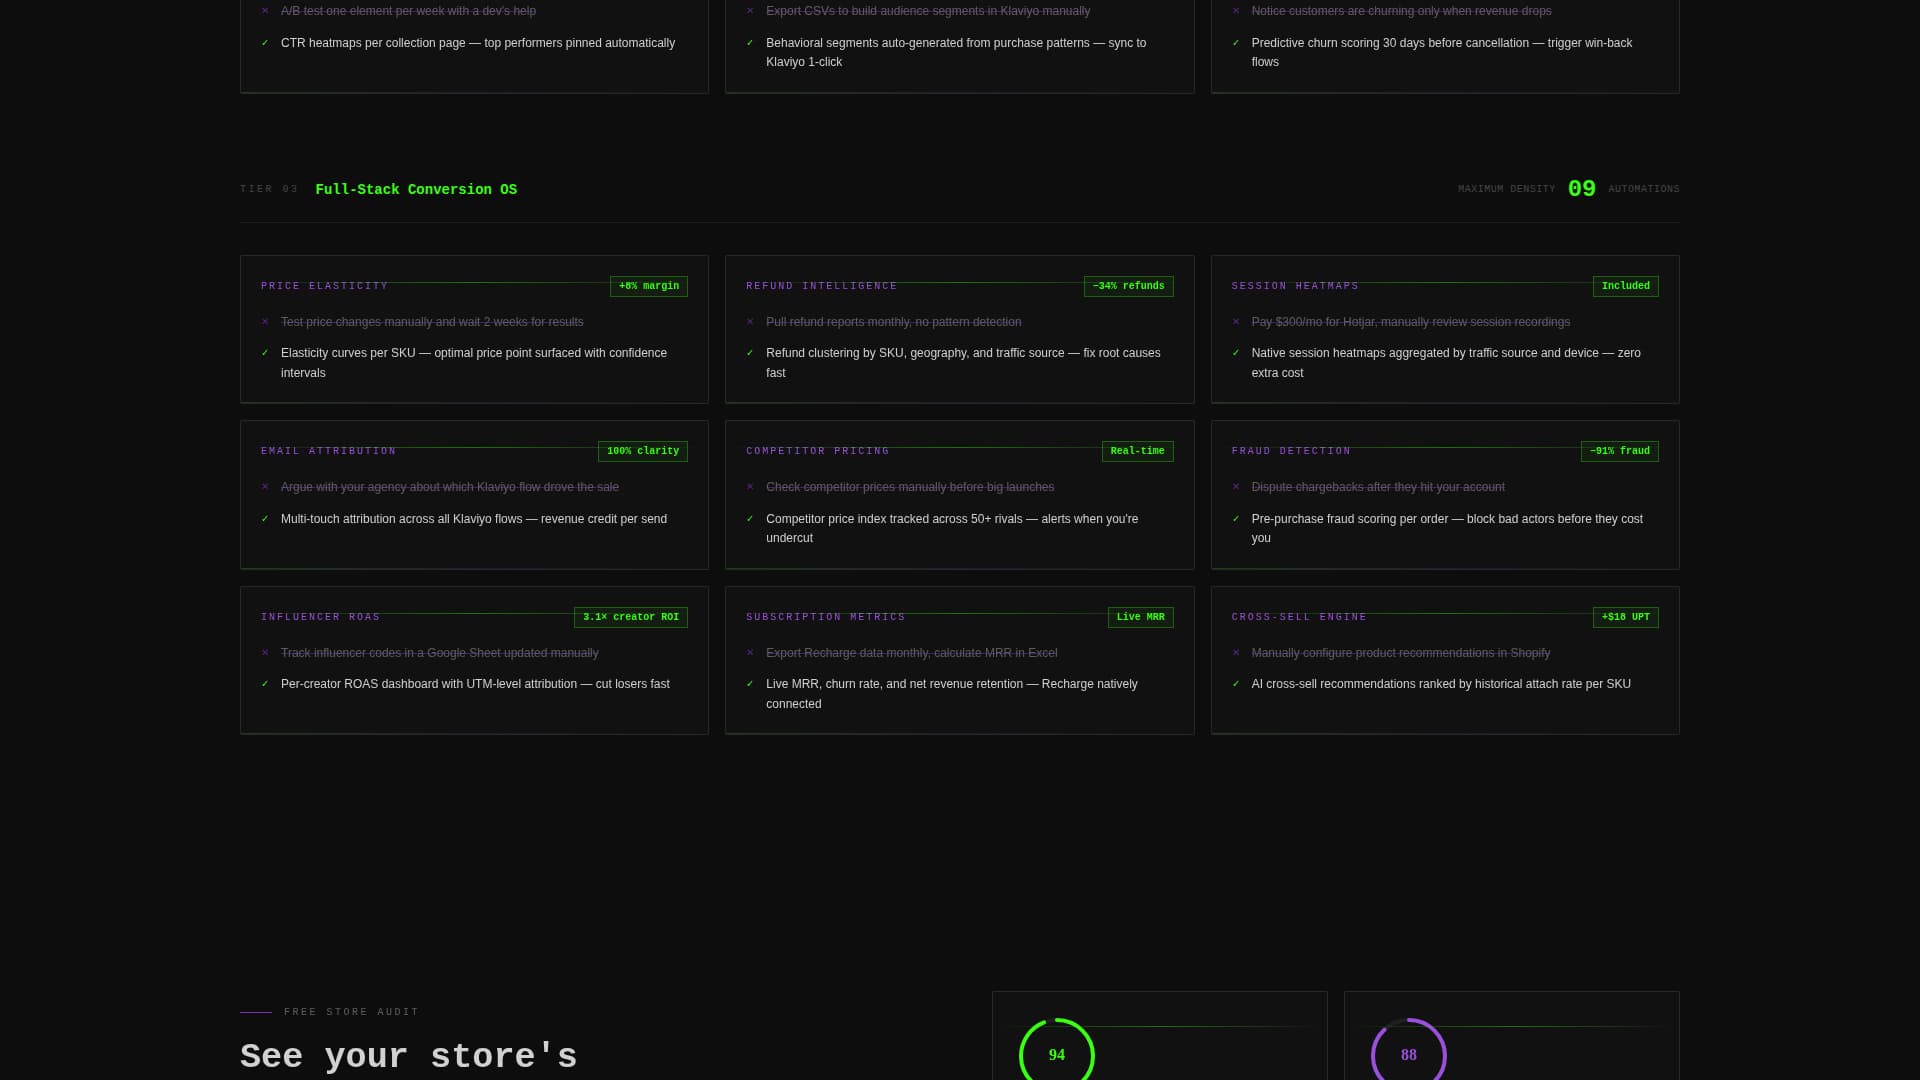
Task: Click the 'Real-time' badge on Competitor Pricing
Action: pyautogui.click(x=1137, y=451)
